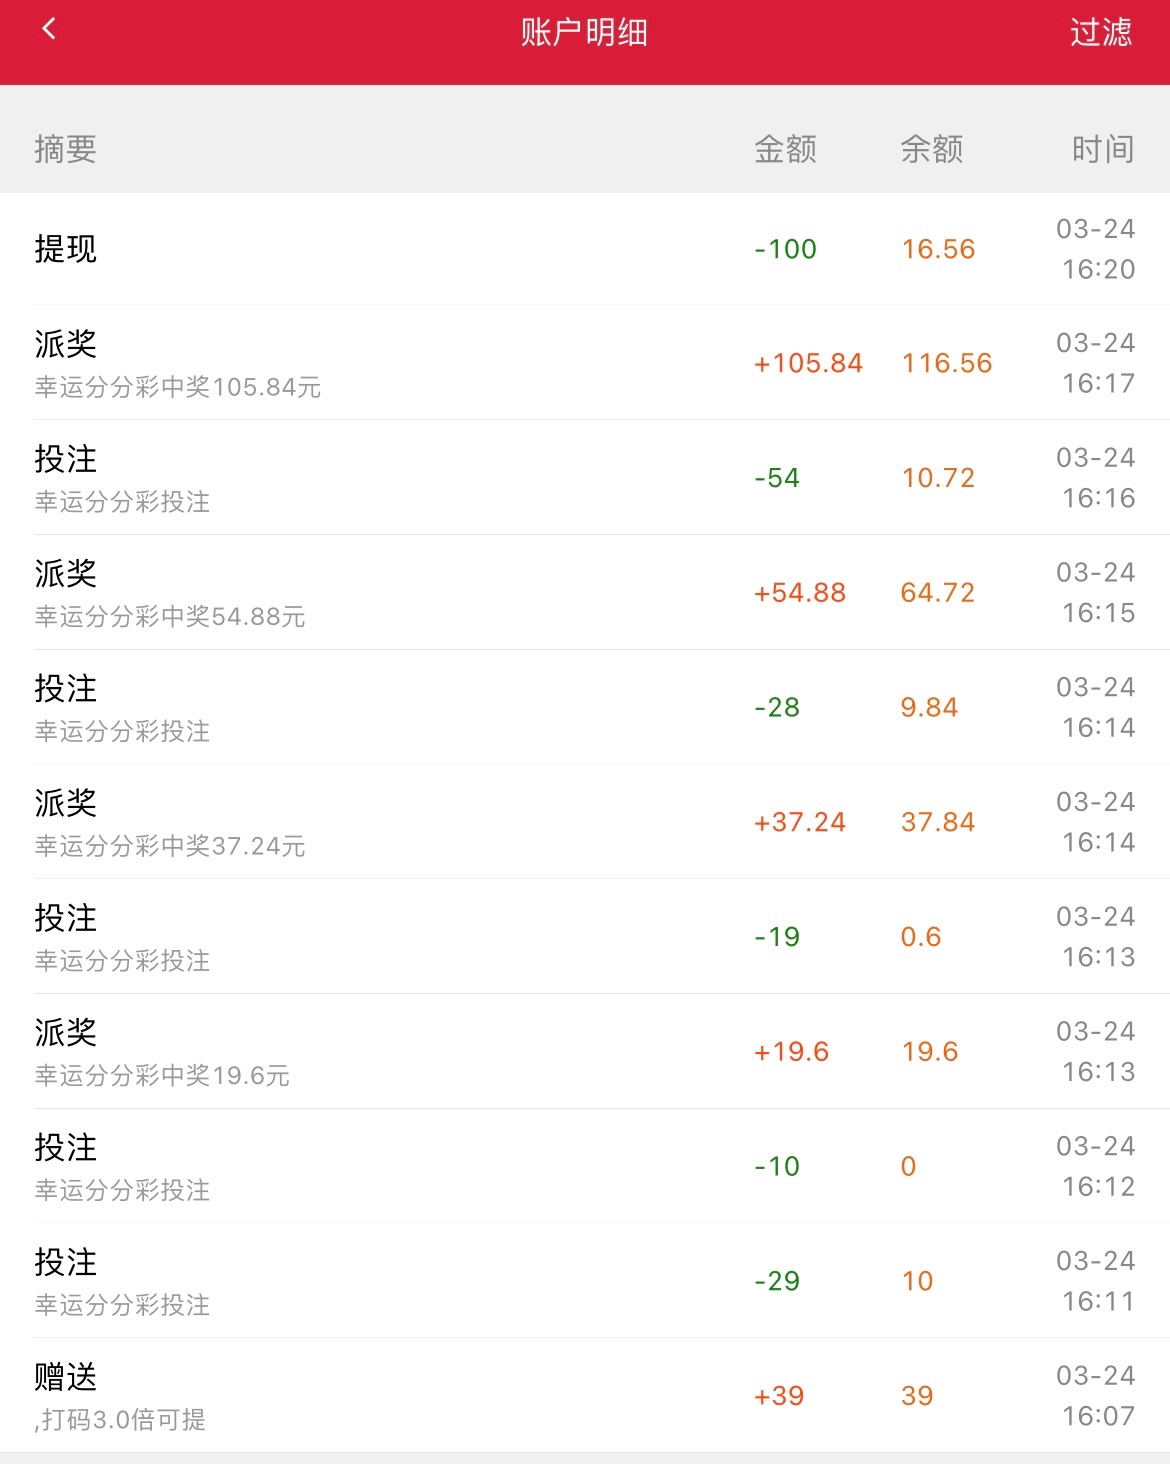Tap the 派奖 +37.24 record

585,822
